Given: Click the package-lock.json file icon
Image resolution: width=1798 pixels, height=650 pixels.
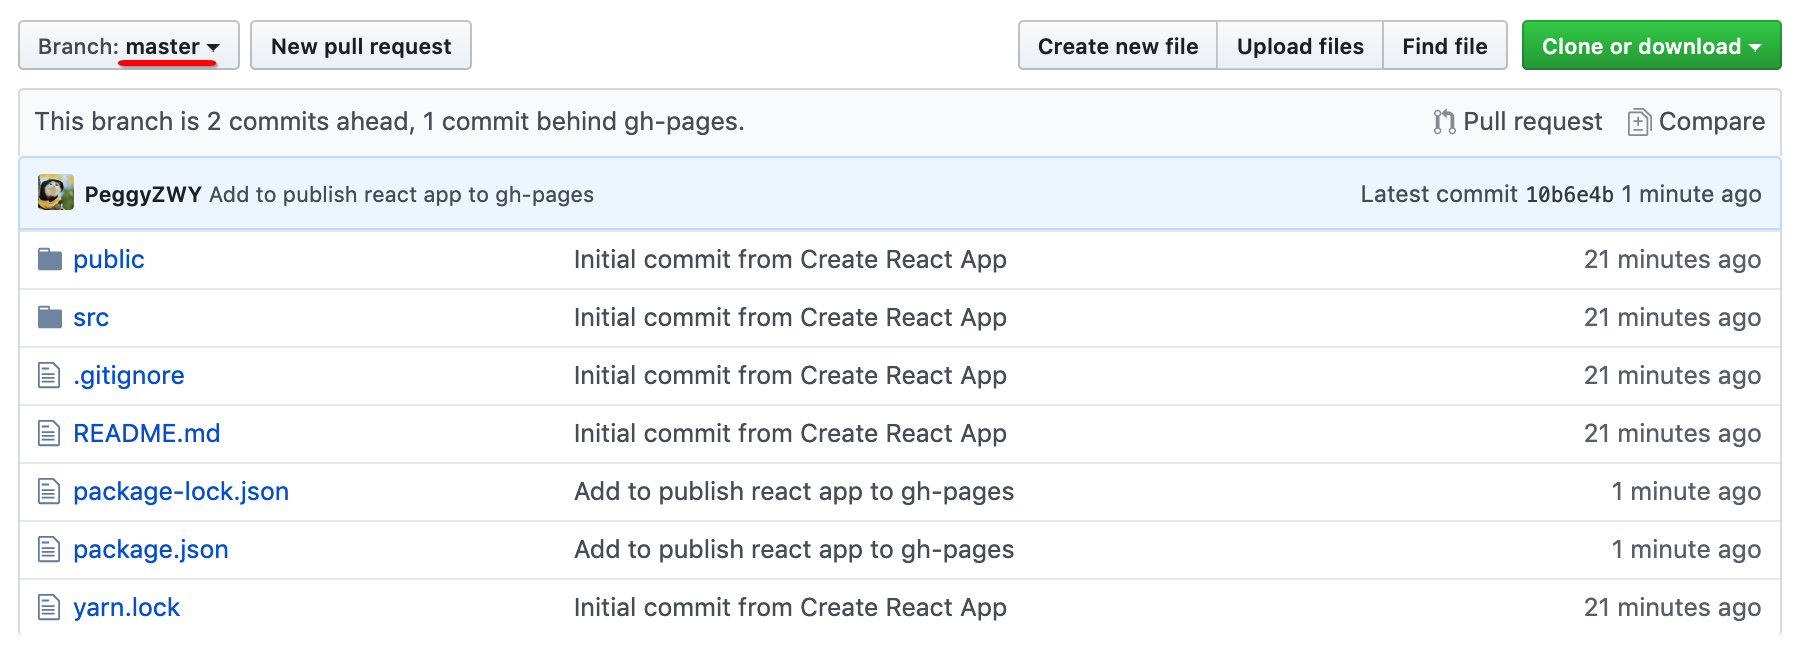Looking at the screenshot, I should pyautogui.click(x=49, y=492).
